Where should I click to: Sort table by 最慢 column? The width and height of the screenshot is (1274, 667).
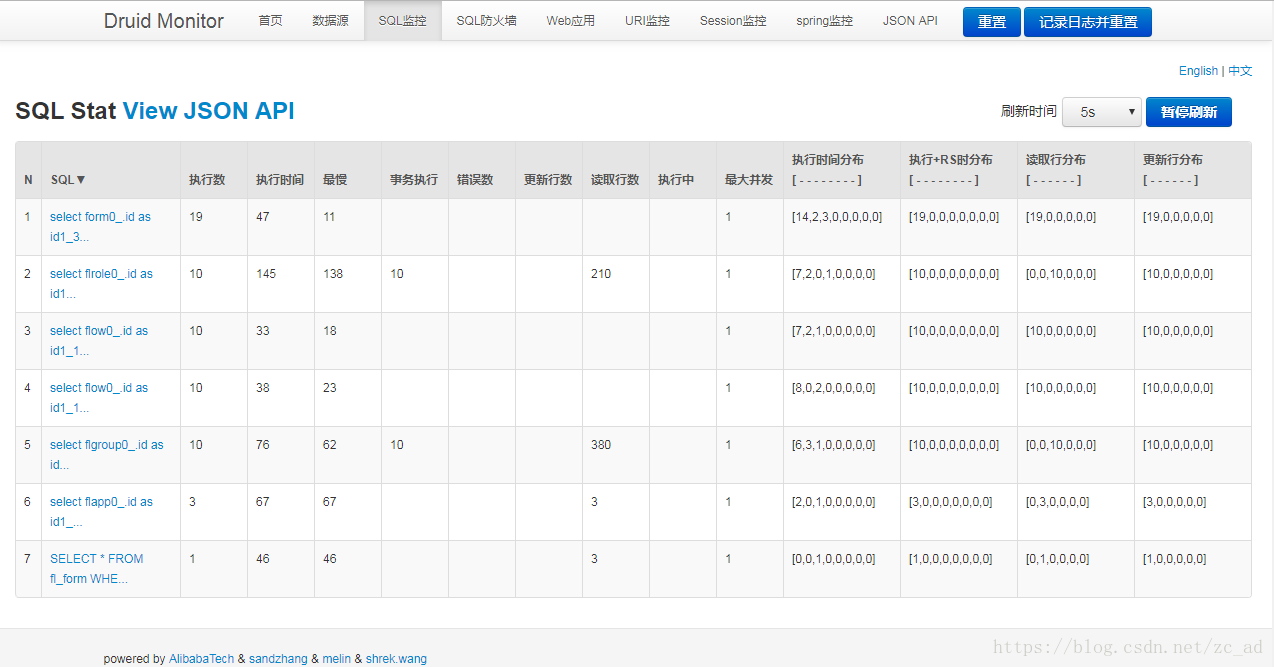[x=335, y=180]
